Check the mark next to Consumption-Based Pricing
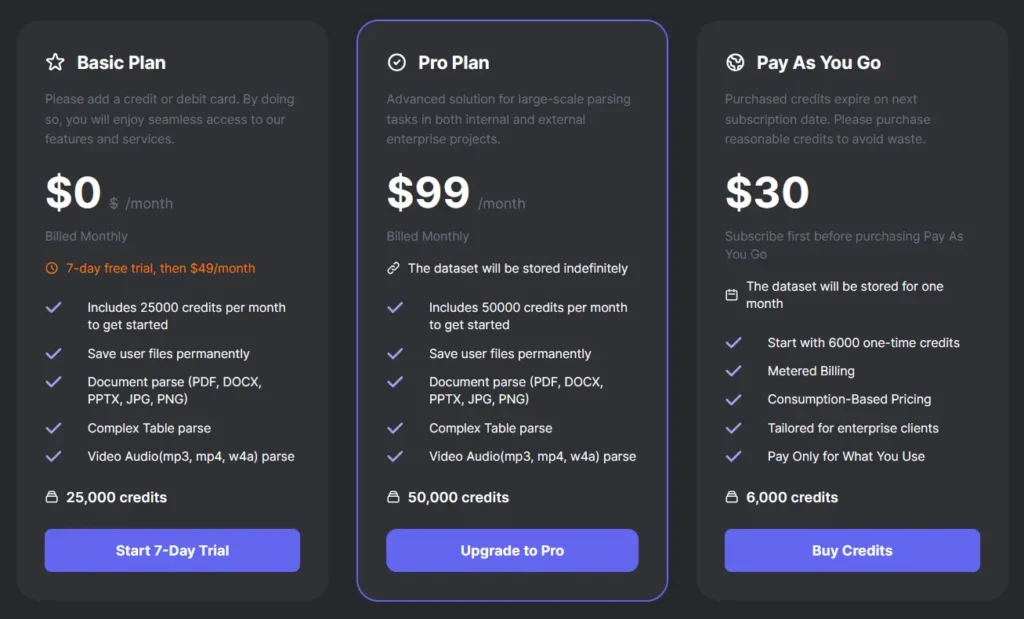The width and height of the screenshot is (1024, 619). (735, 399)
